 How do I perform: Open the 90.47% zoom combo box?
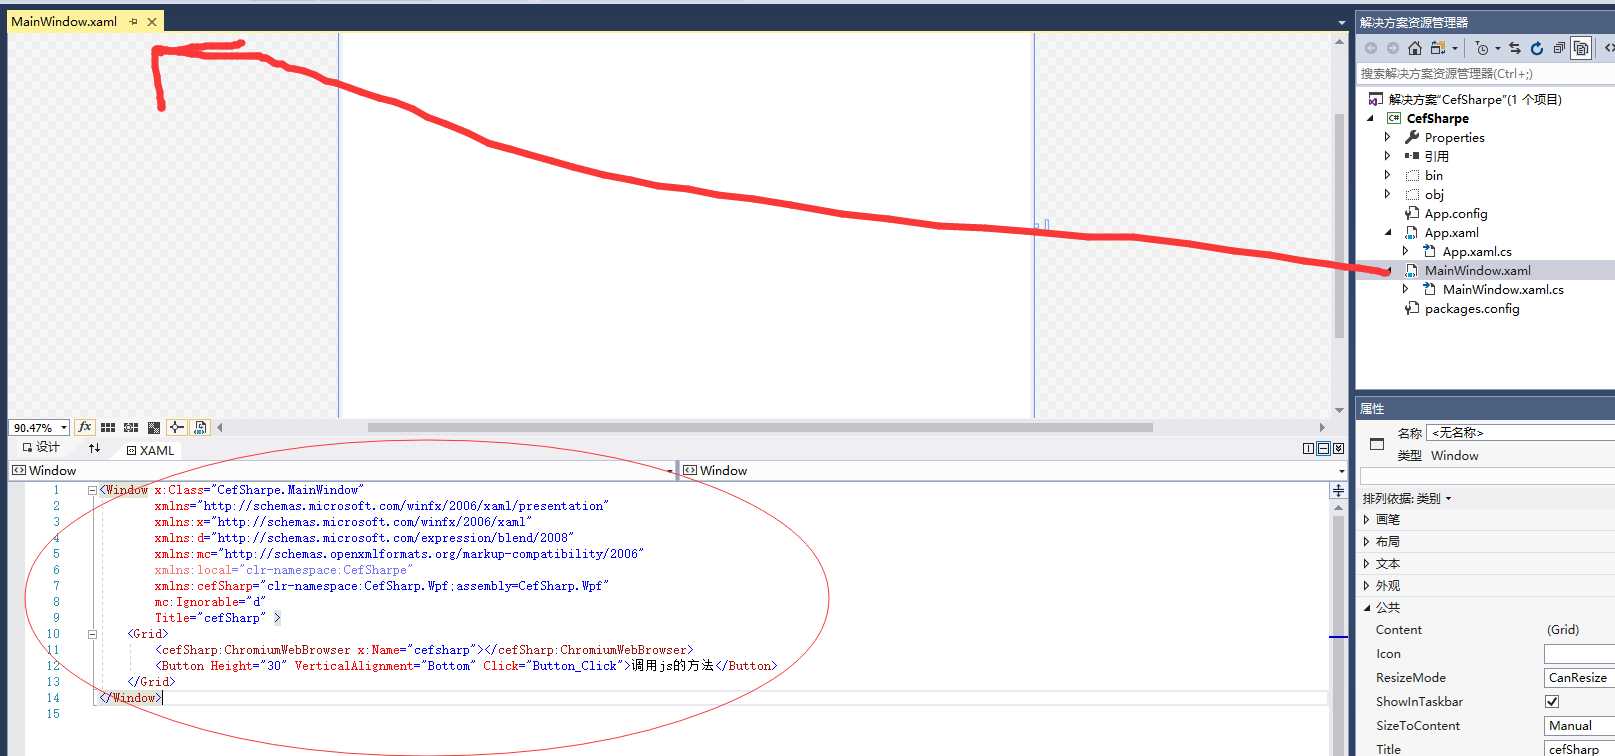point(39,427)
